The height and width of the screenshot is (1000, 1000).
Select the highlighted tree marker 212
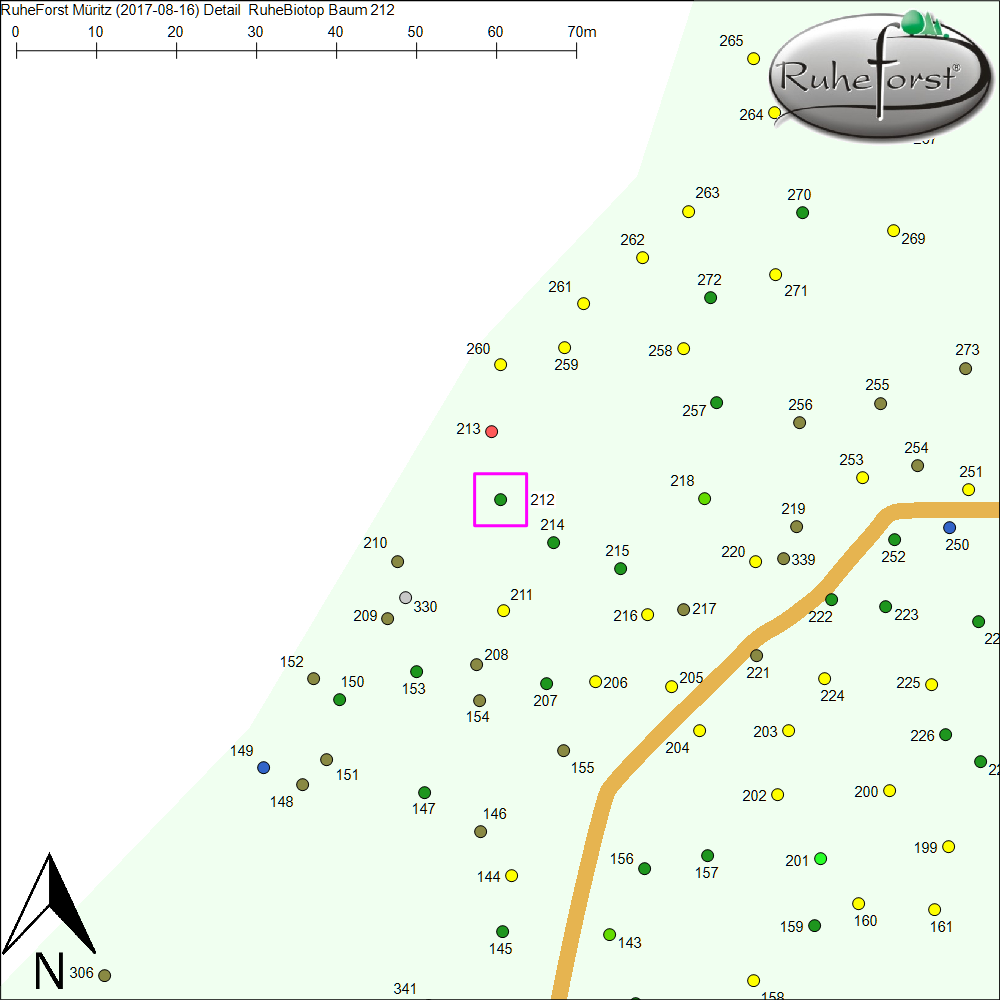501,499
